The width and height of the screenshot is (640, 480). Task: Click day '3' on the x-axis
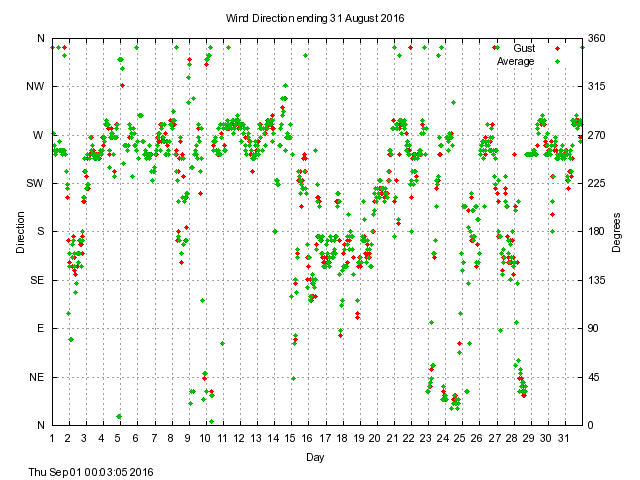click(84, 438)
